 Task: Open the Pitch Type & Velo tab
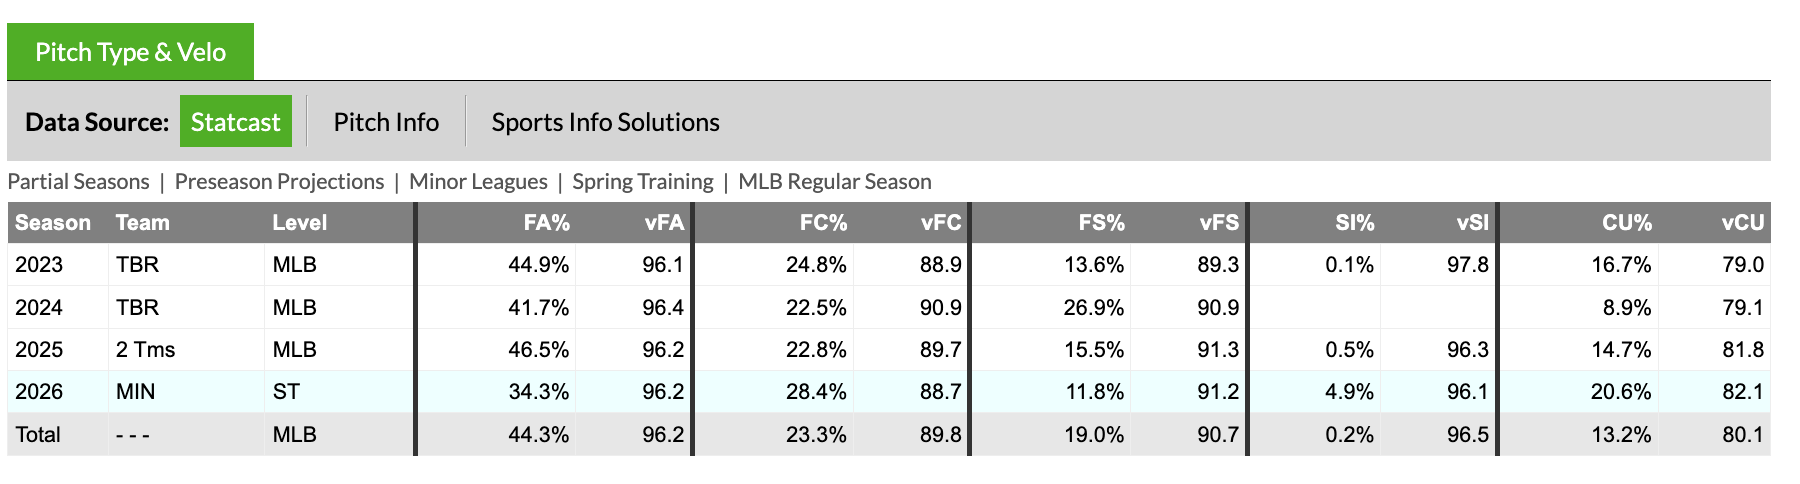point(130,52)
